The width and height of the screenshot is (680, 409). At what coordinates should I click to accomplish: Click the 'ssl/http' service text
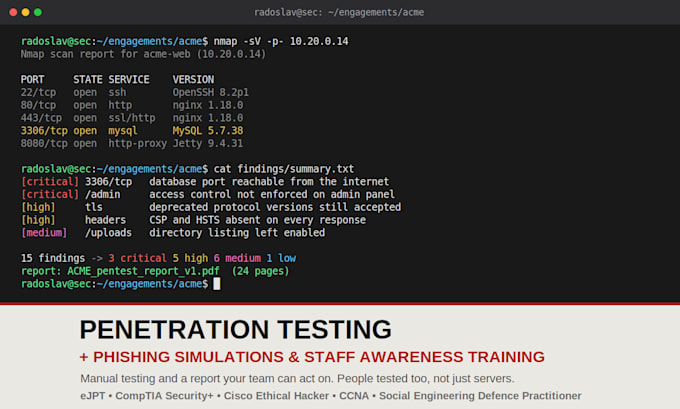132,118
